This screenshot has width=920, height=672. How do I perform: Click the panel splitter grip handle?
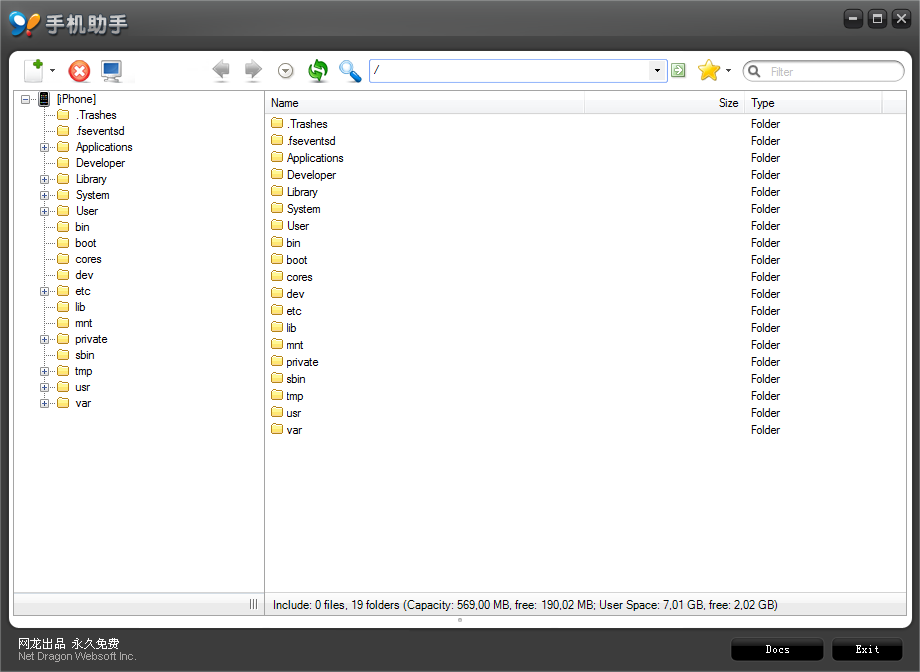pyautogui.click(x=253, y=604)
